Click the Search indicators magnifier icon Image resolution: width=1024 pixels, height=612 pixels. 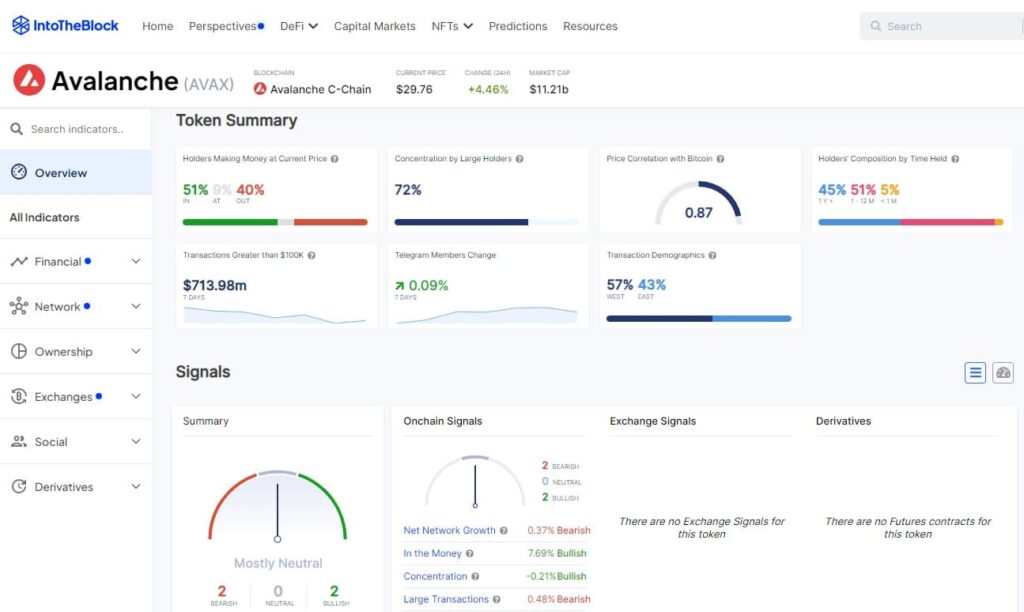(16, 129)
